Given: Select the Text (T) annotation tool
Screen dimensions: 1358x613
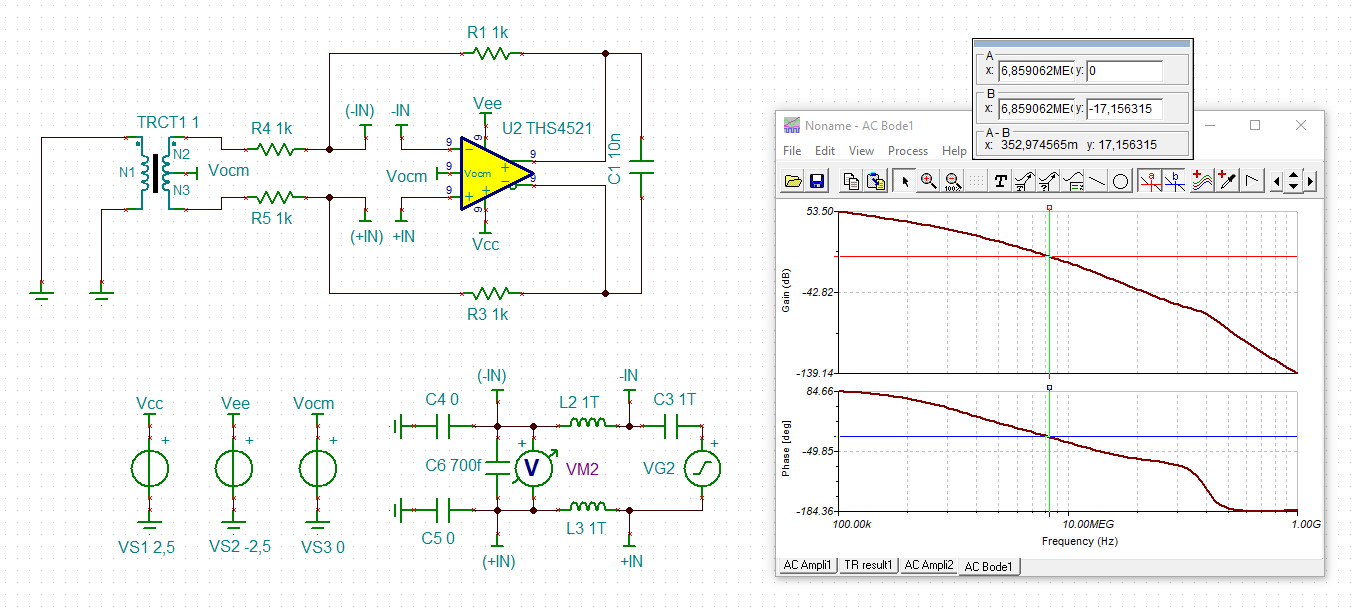Looking at the screenshot, I should (1000, 181).
